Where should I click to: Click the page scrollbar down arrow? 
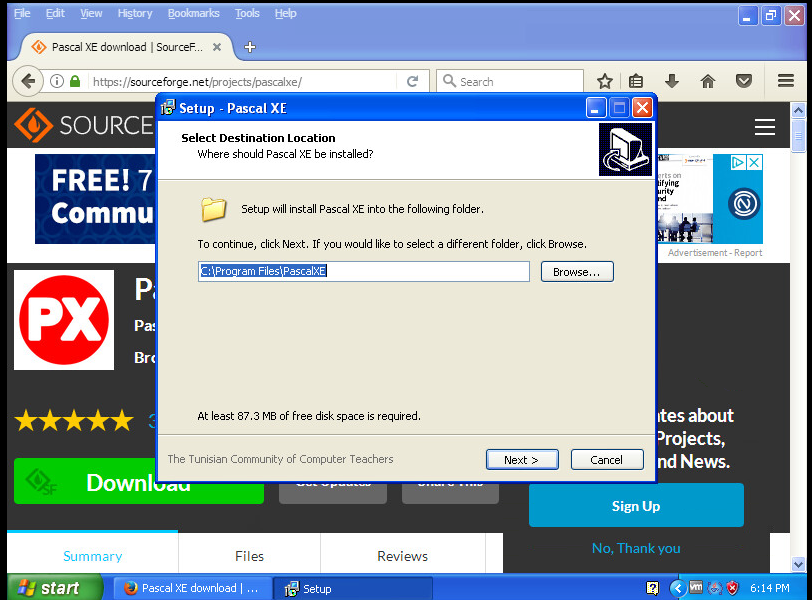pyautogui.click(x=798, y=564)
